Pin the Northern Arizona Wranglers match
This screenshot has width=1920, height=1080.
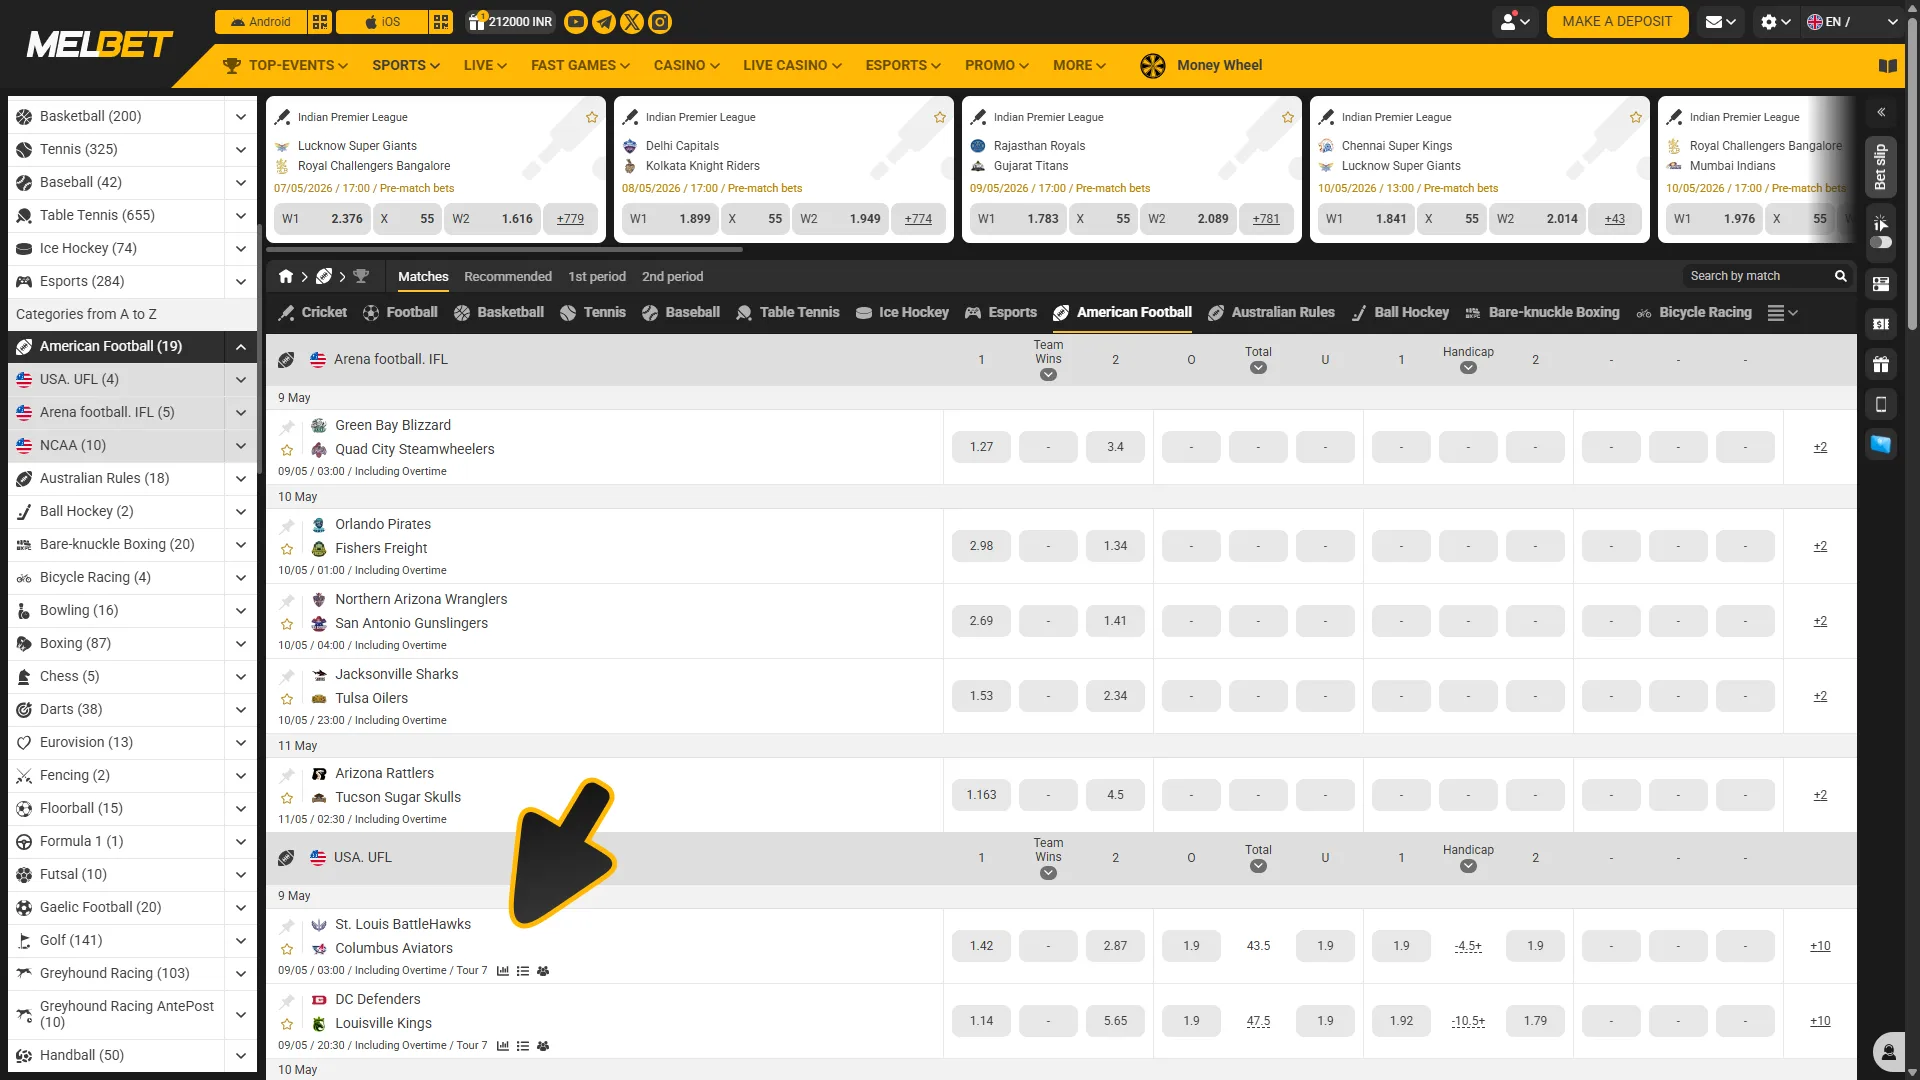tap(287, 601)
